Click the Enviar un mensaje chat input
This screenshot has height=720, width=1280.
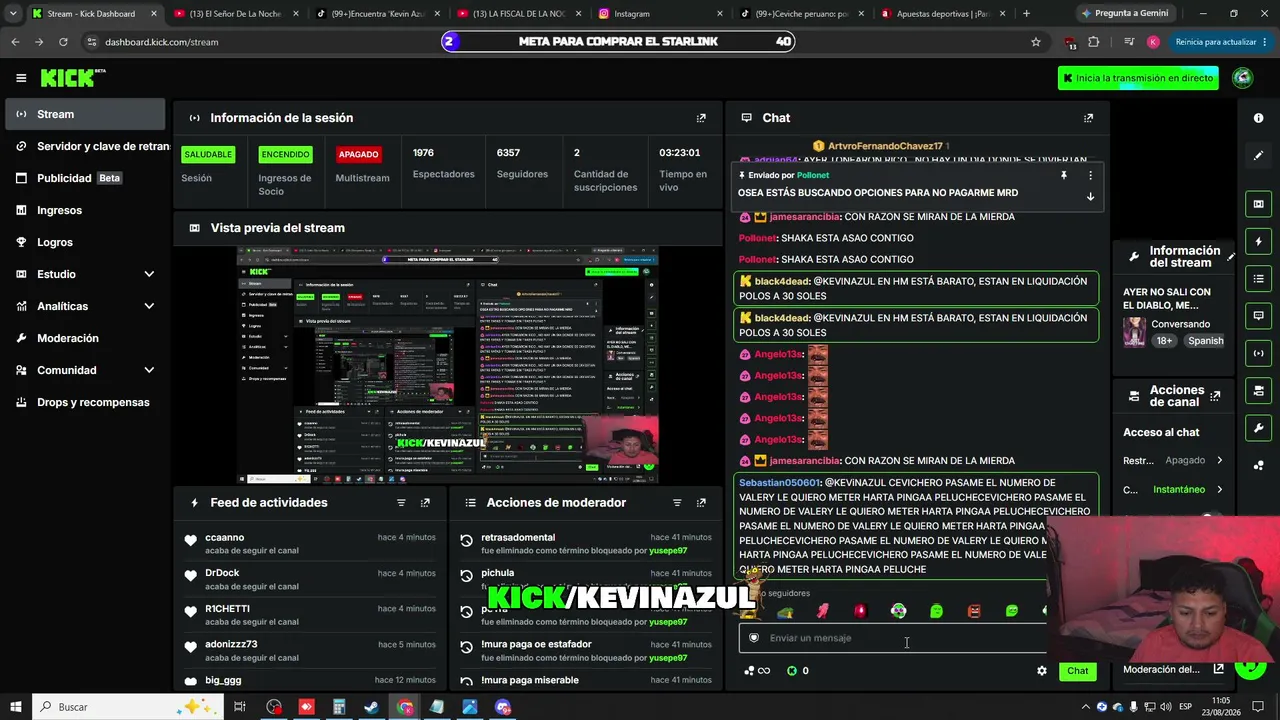coord(895,638)
